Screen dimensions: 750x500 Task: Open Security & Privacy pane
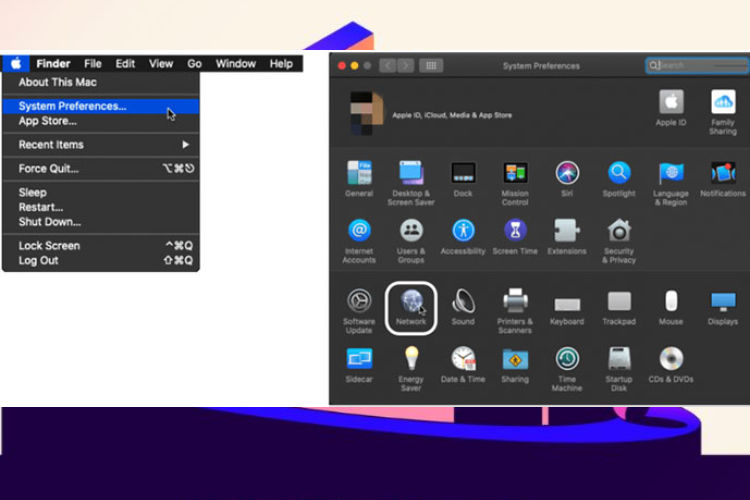pyautogui.click(x=619, y=241)
